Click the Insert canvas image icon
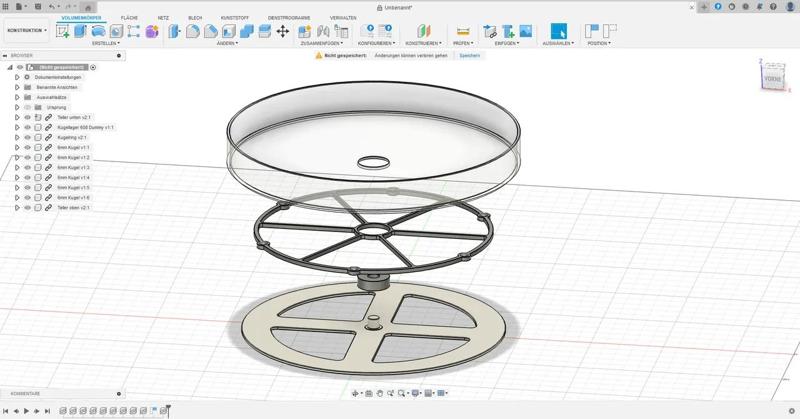 pyautogui.click(x=526, y=31)
